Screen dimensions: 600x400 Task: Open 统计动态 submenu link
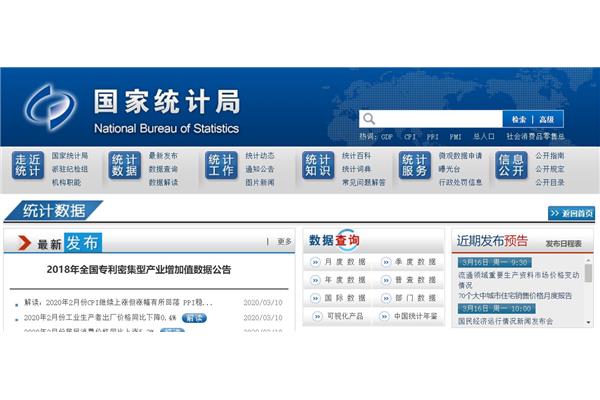tap(260, 156)
